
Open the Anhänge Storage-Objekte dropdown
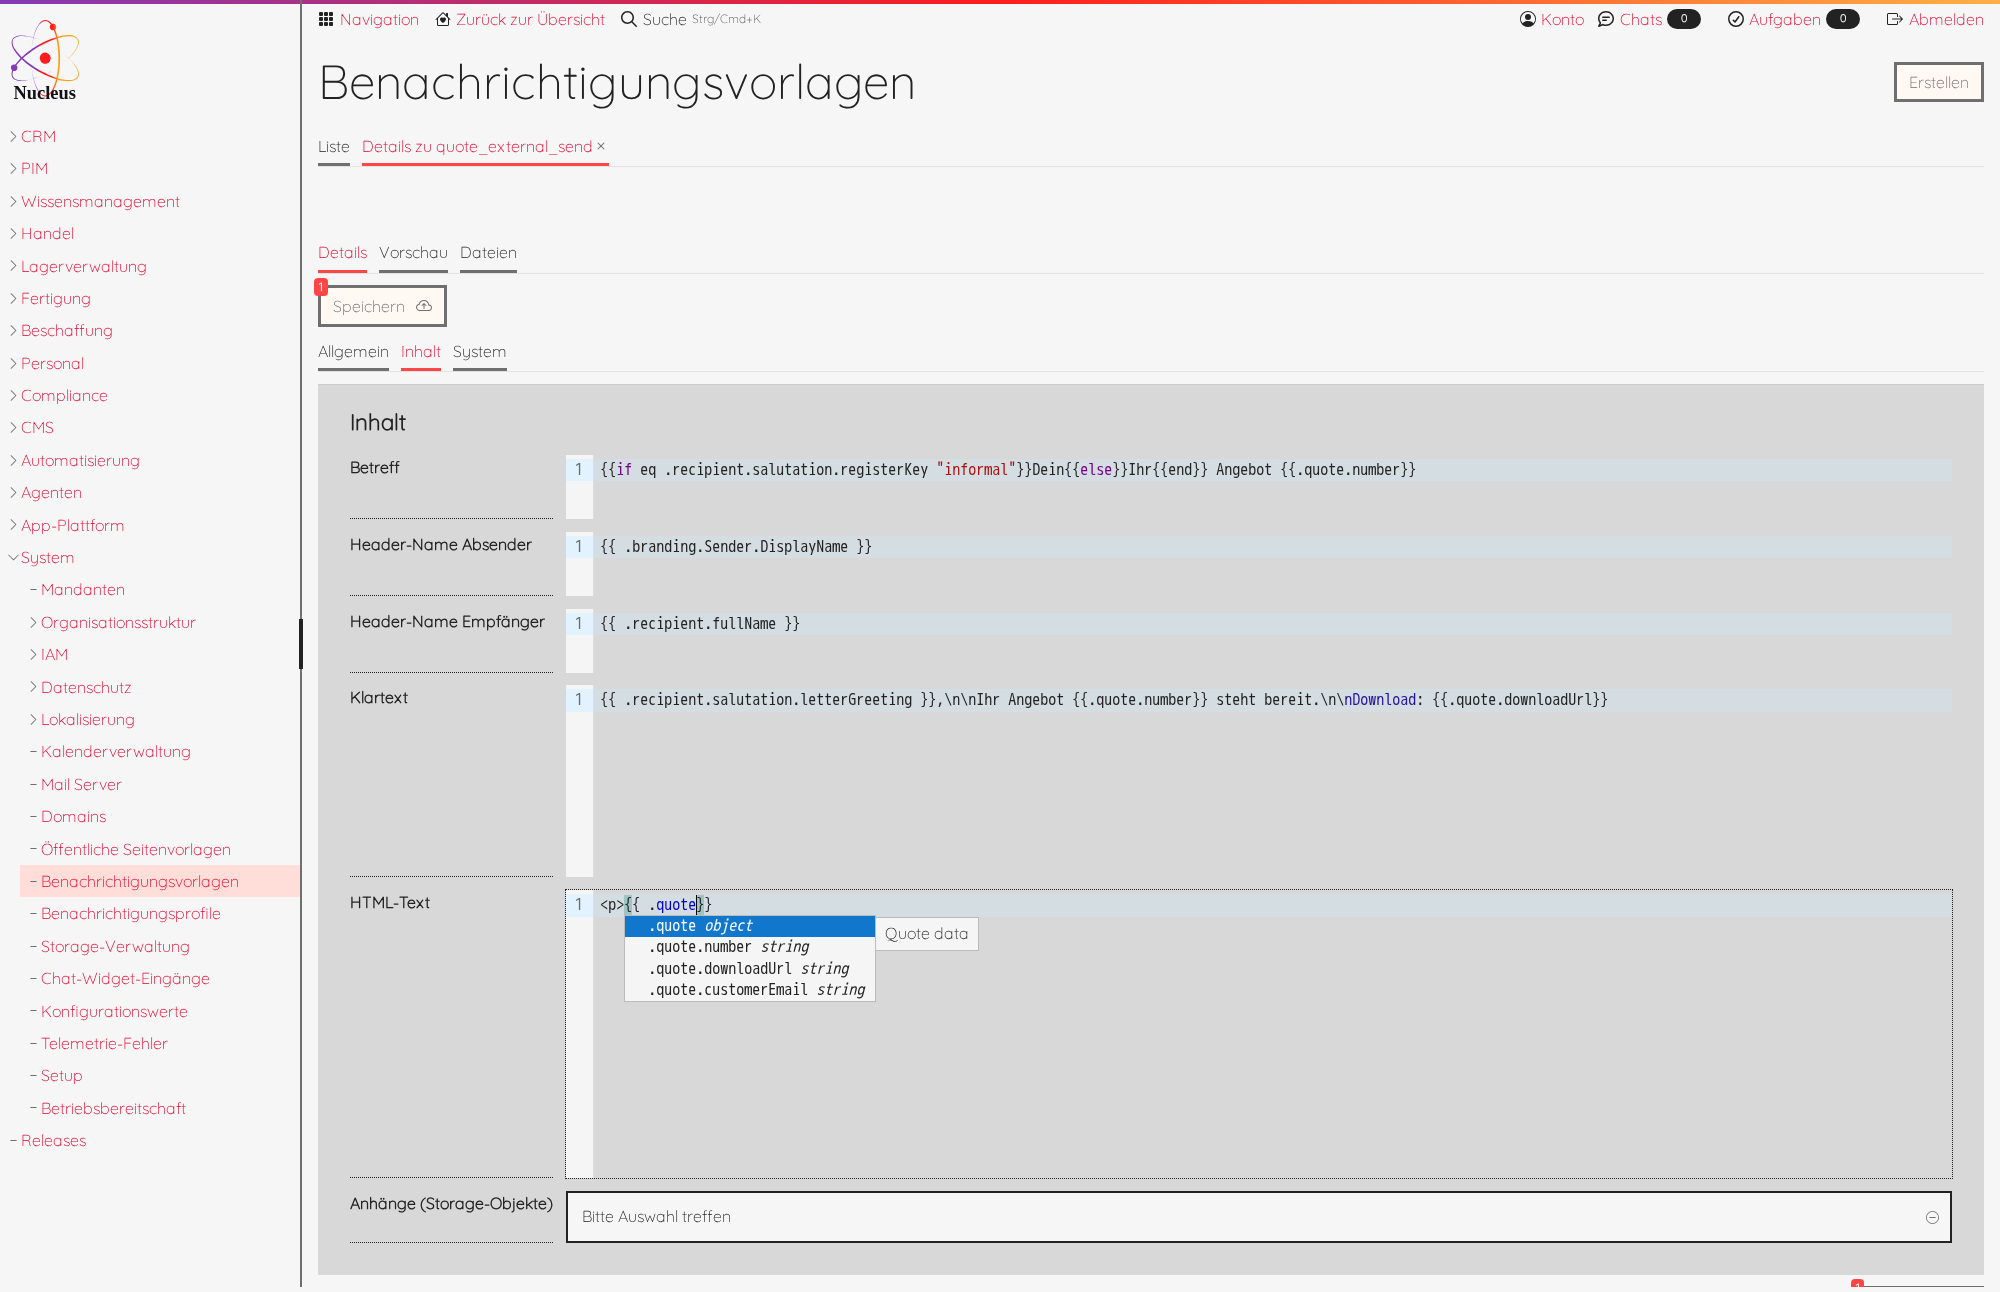[x=1258, y=1217]
